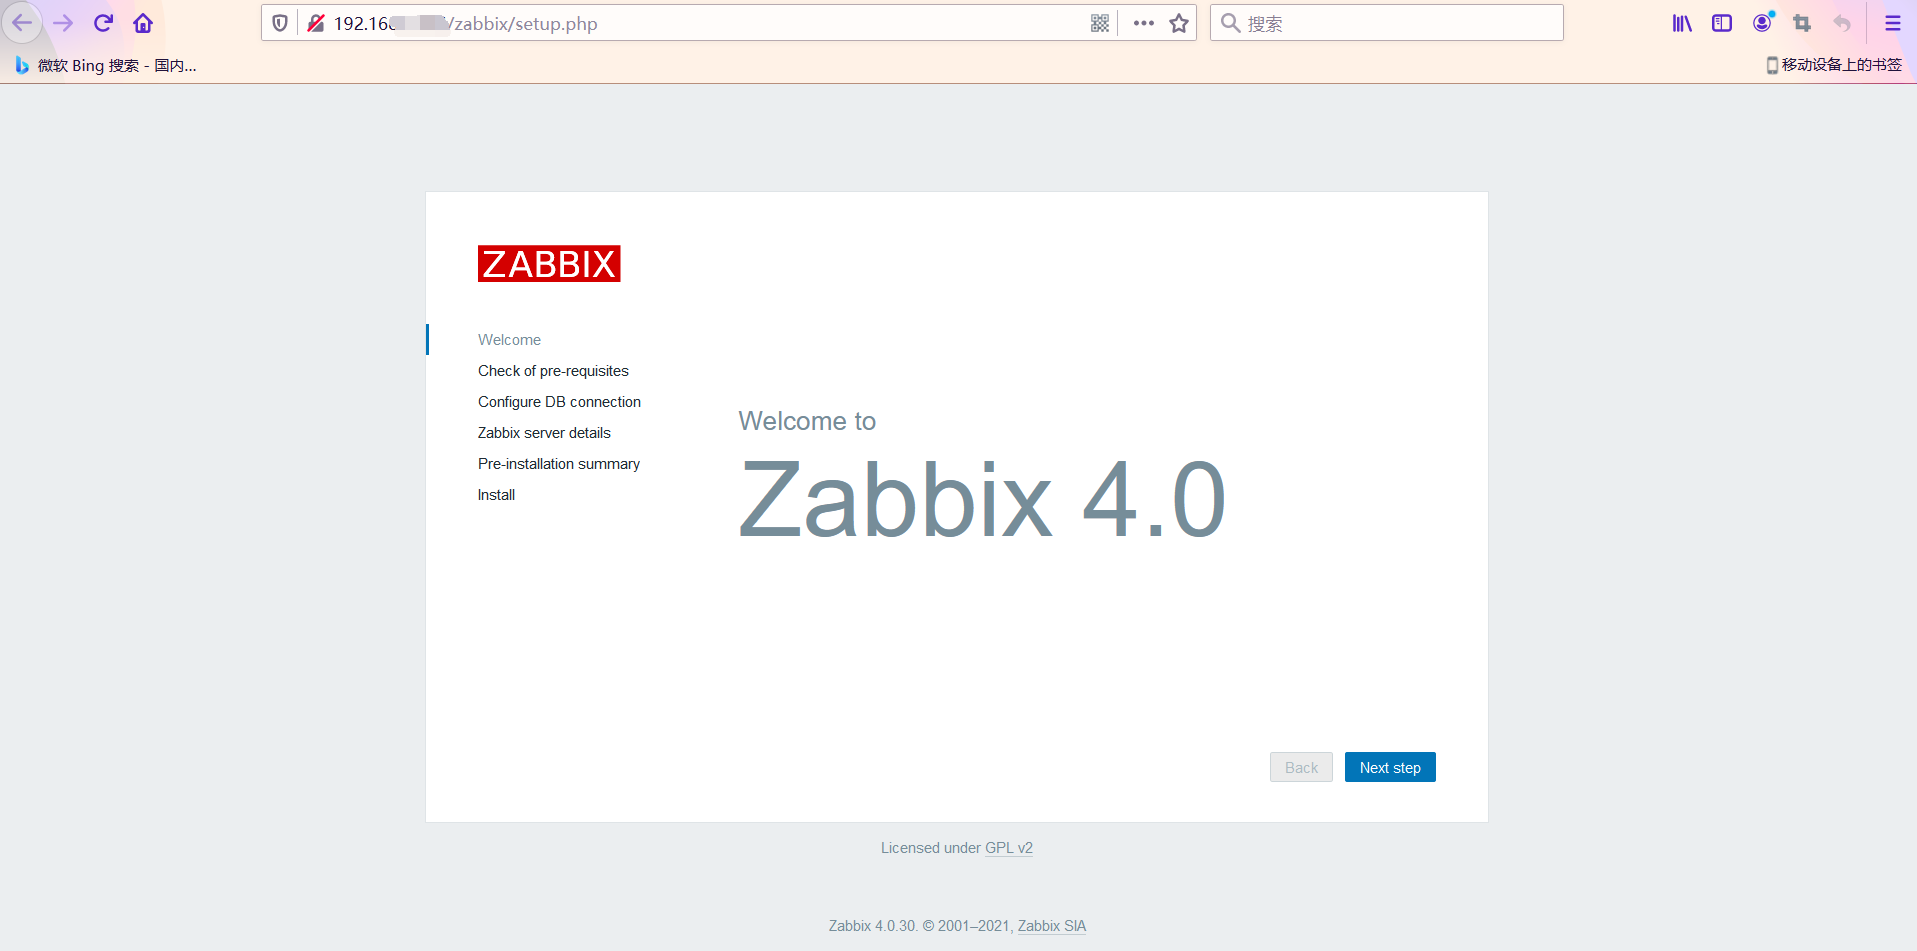Open the page actions ellipsis menu

1142,23
